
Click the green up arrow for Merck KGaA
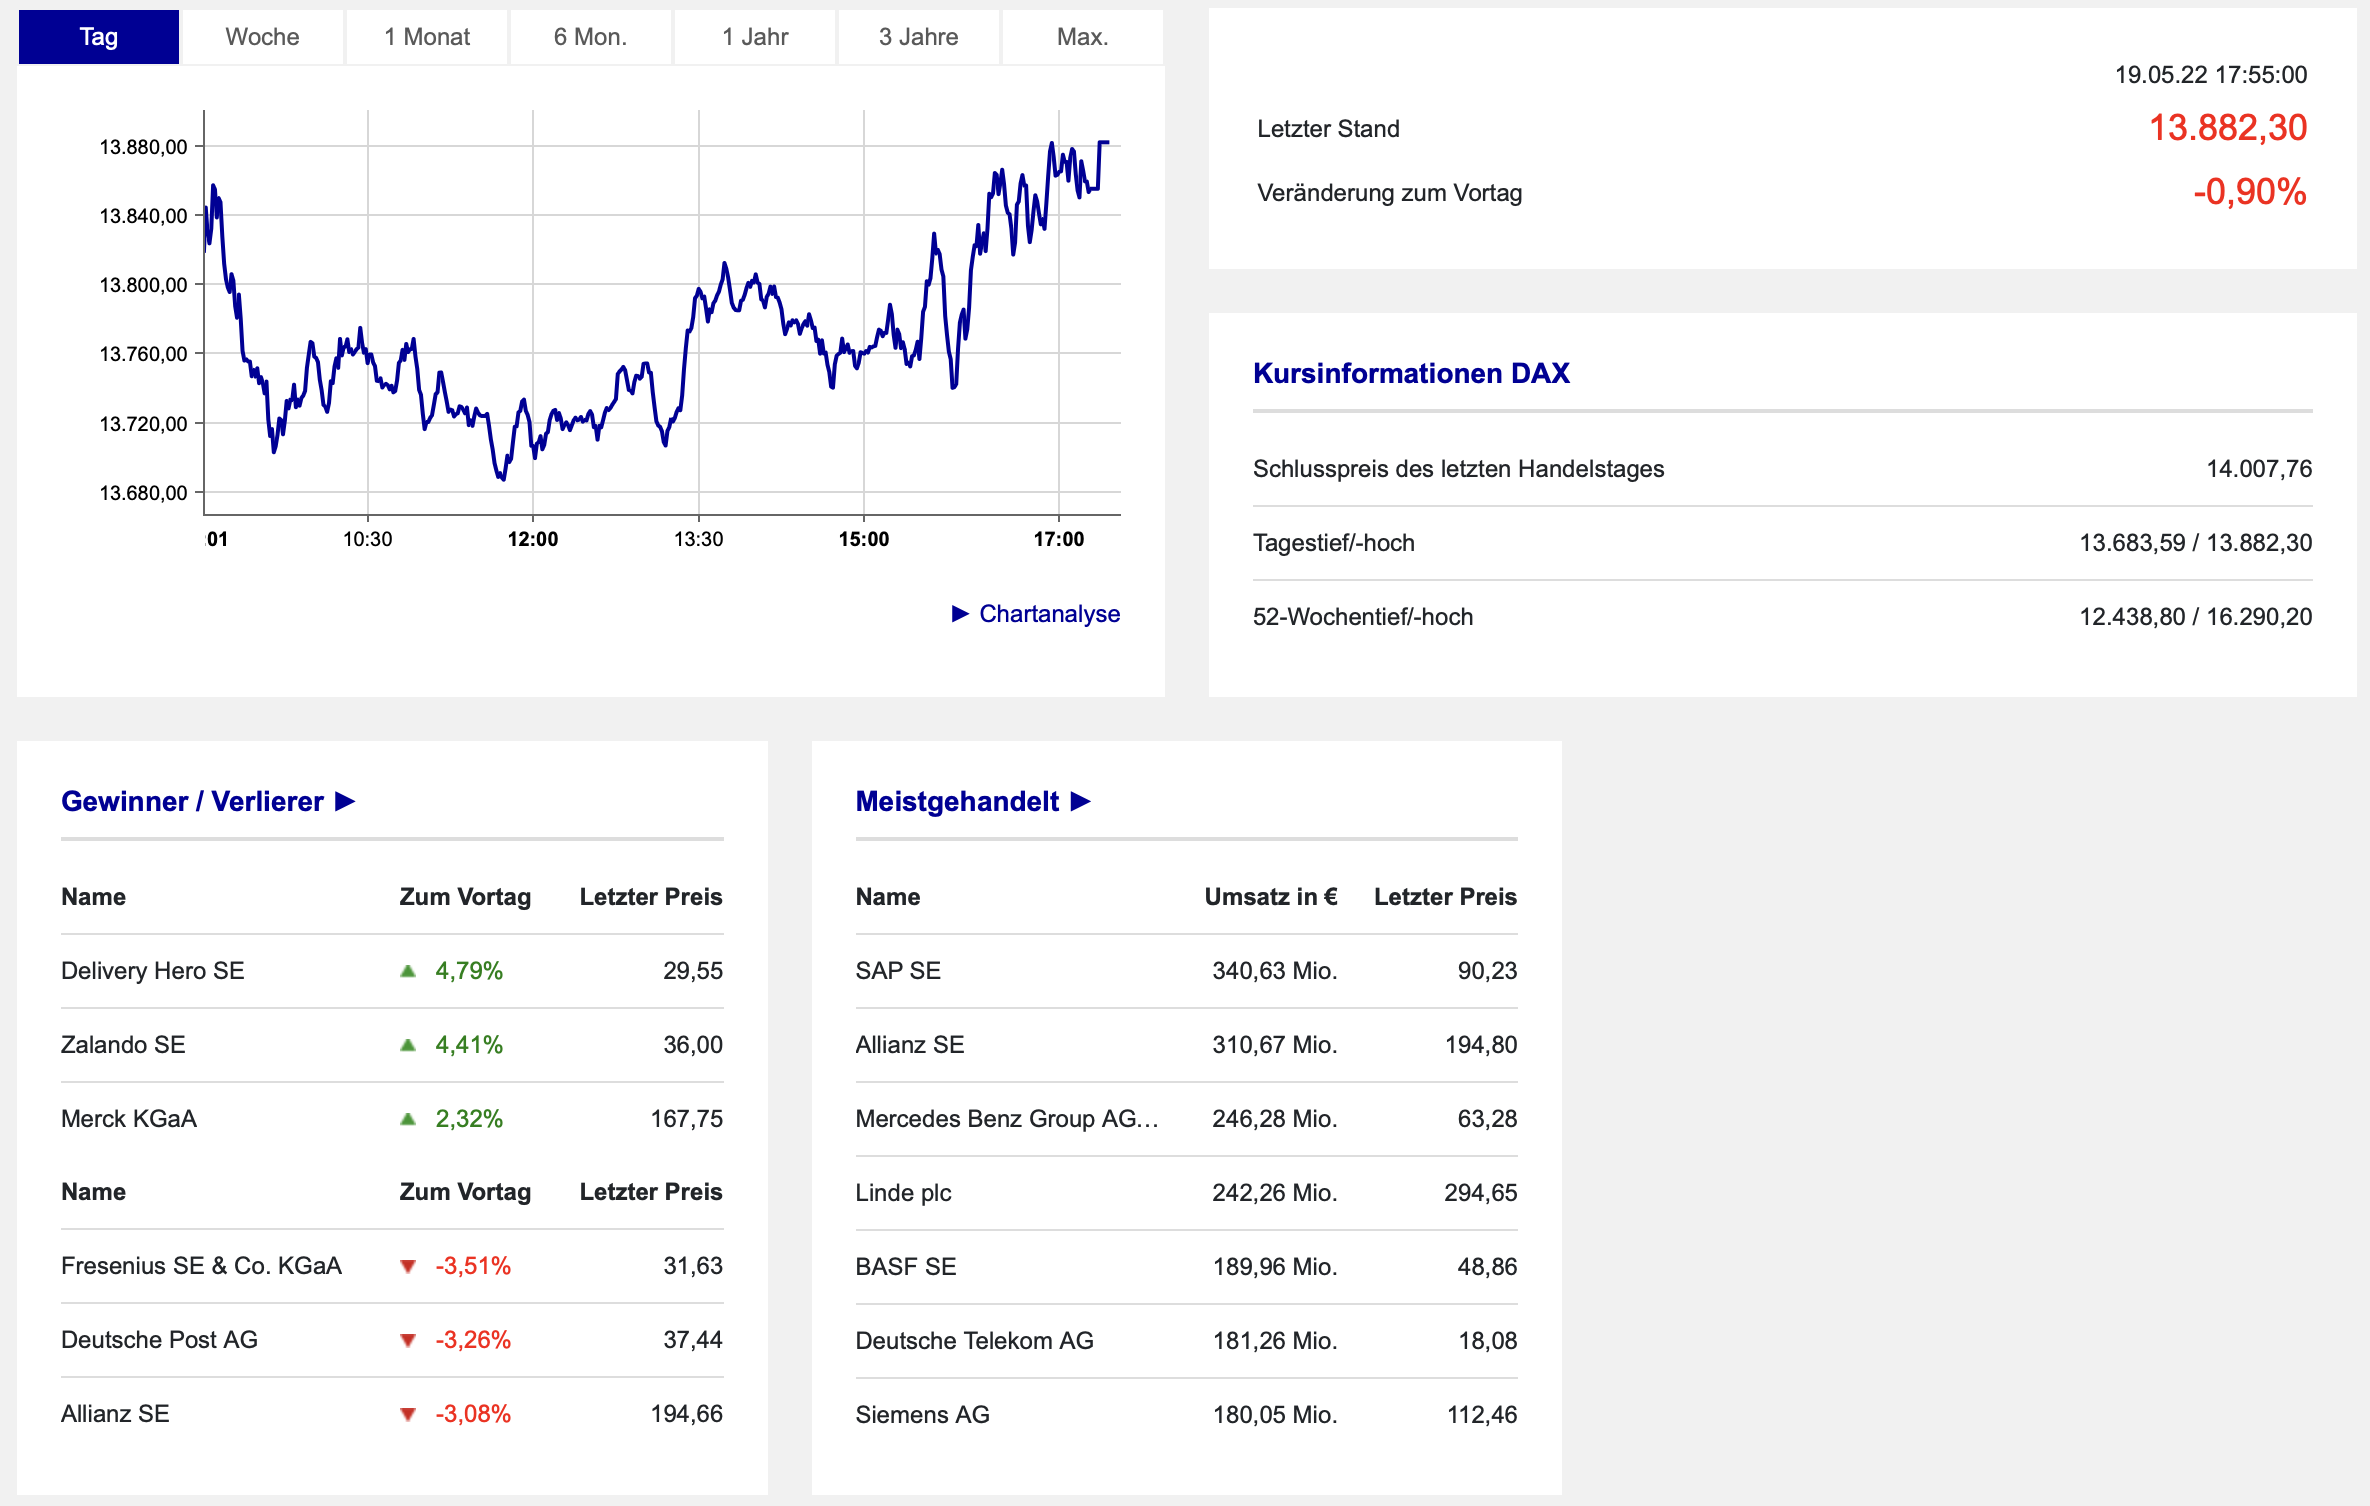point(408,1119)
